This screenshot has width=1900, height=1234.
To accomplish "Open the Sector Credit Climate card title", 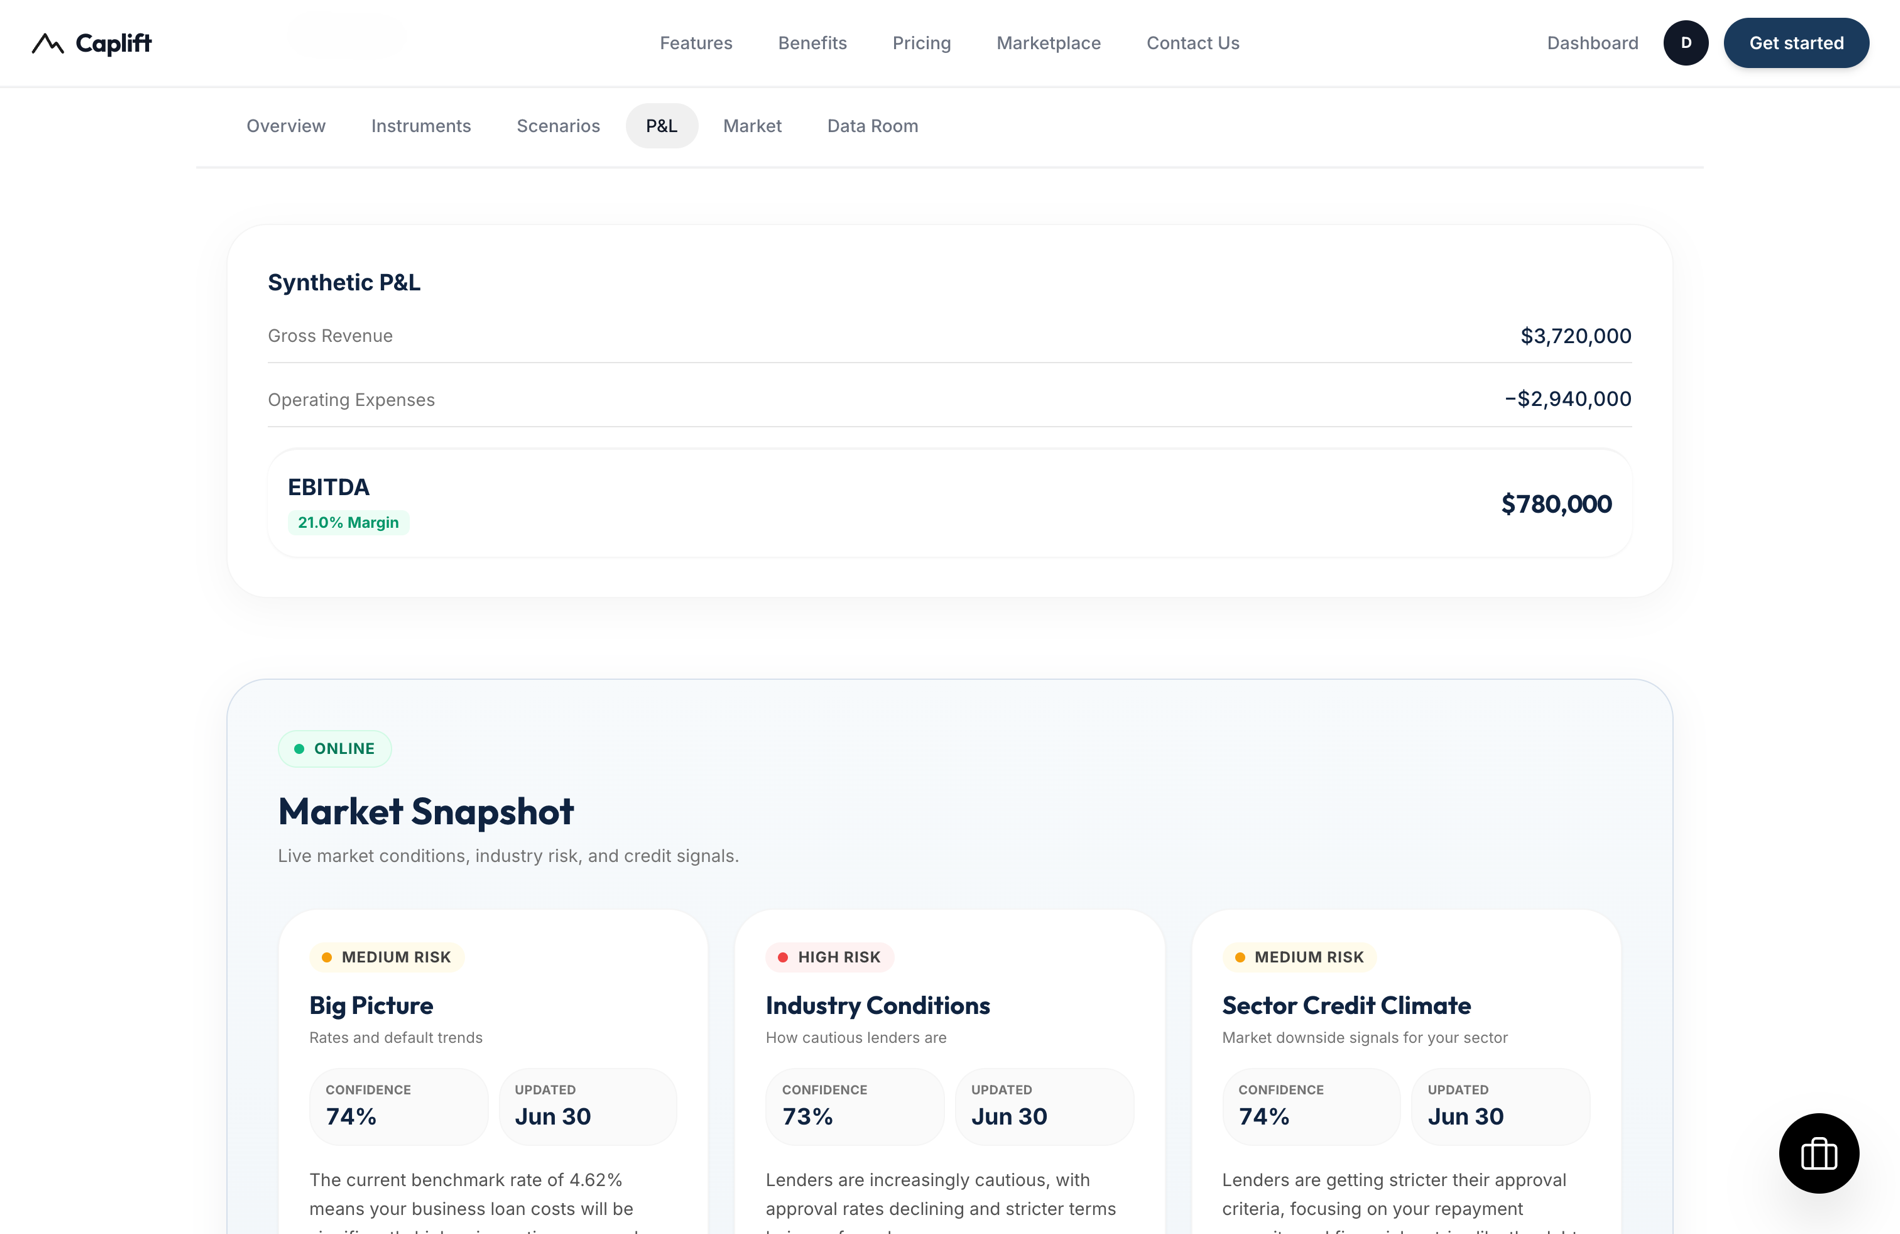I will pos(1346,1005).
